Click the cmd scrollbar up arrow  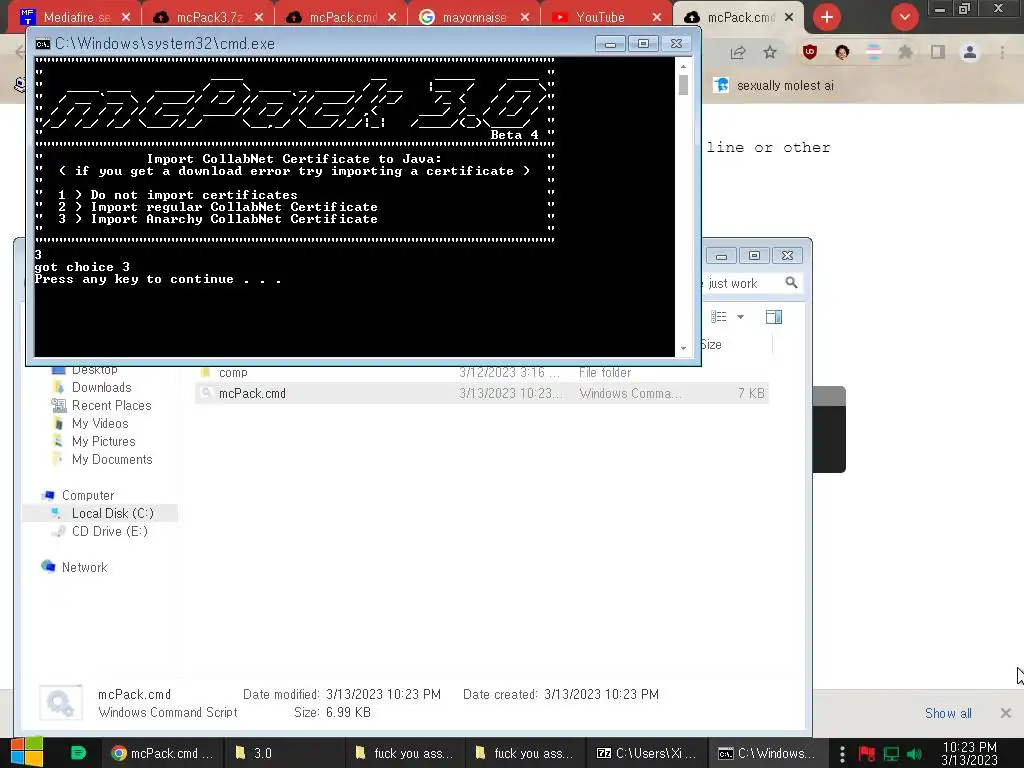[x=683, y=66]
